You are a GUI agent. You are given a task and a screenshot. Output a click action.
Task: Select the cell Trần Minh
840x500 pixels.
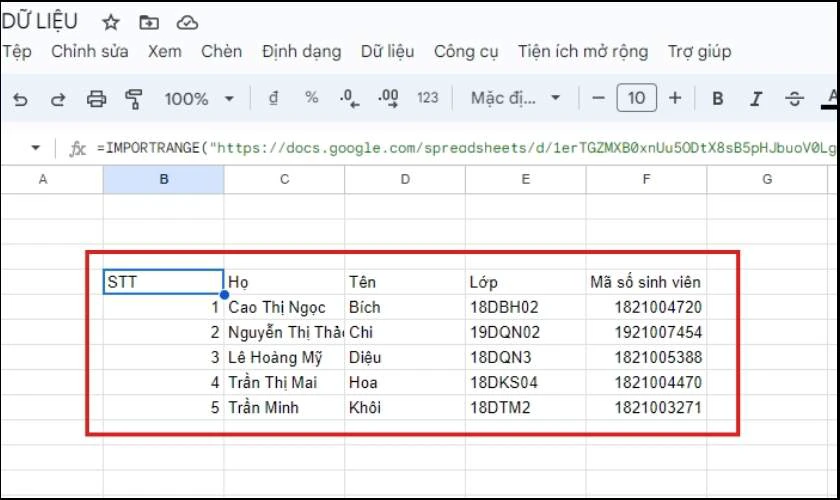click(x=284, y=408)
